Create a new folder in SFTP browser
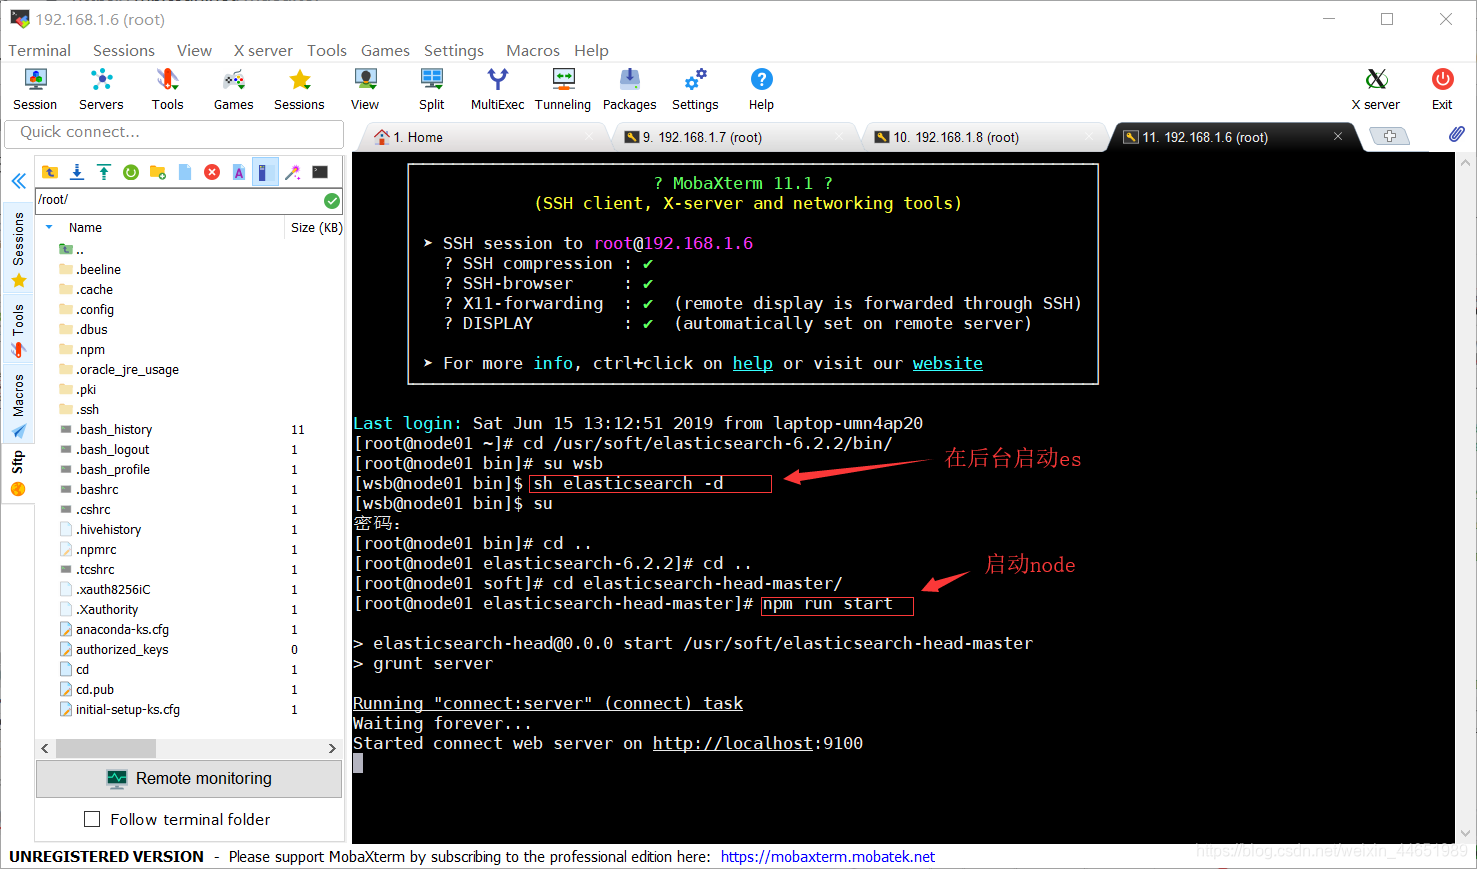Screen dimensions: 1477x869 157,172
